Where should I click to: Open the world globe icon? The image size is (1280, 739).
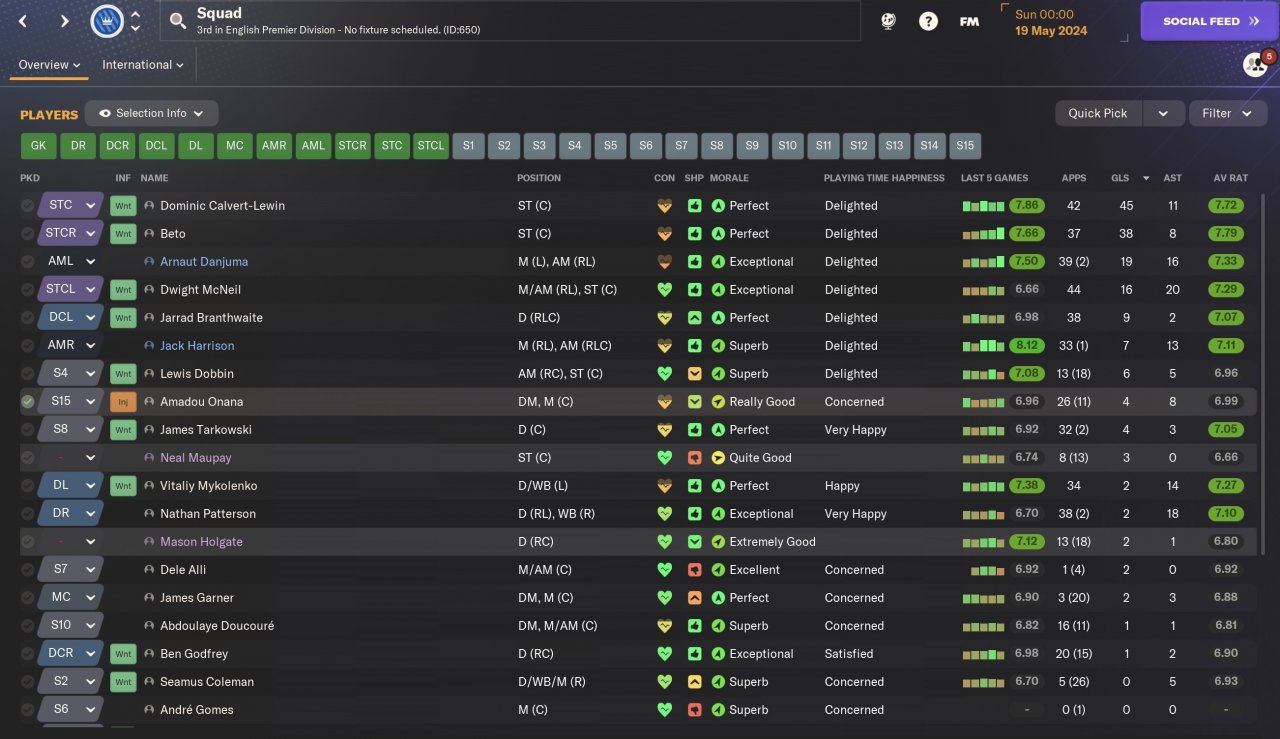pyautogui.click(x=888, y=21)
